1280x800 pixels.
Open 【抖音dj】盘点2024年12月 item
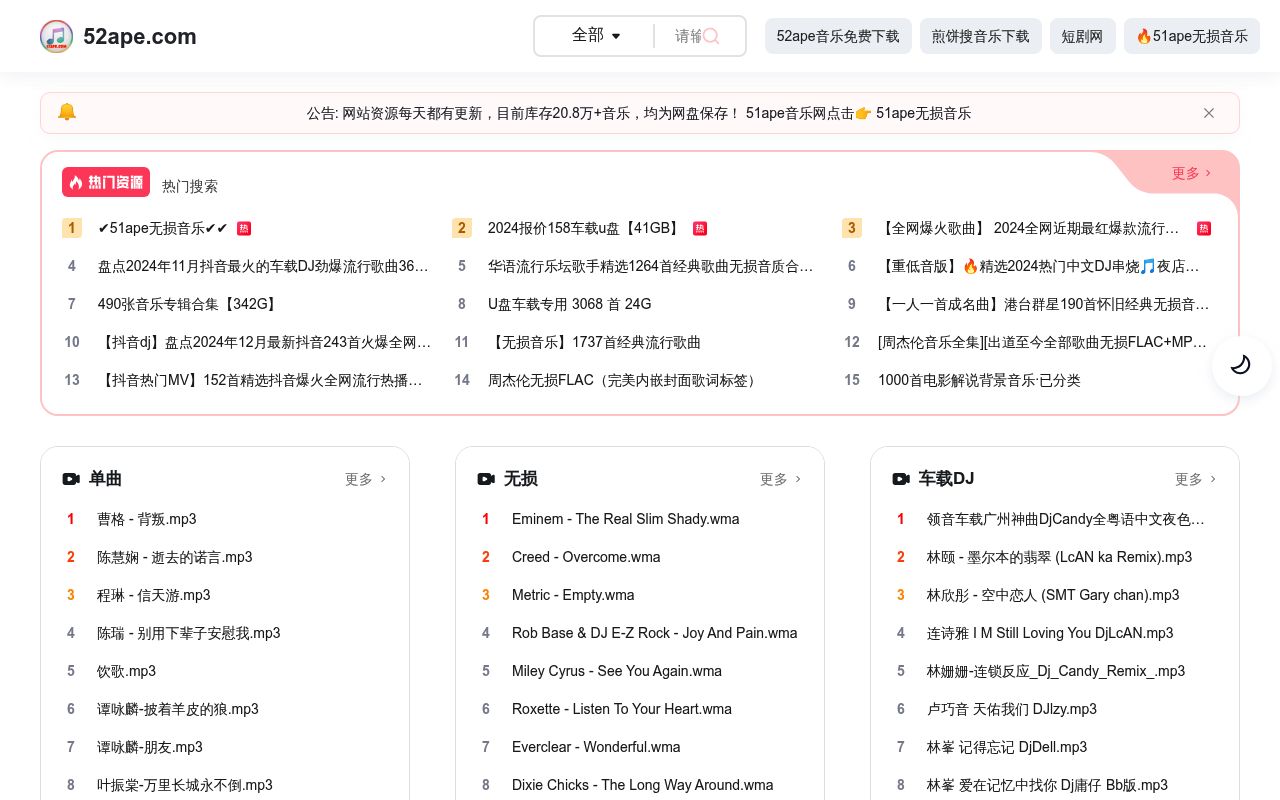click(x=265, y=342)
